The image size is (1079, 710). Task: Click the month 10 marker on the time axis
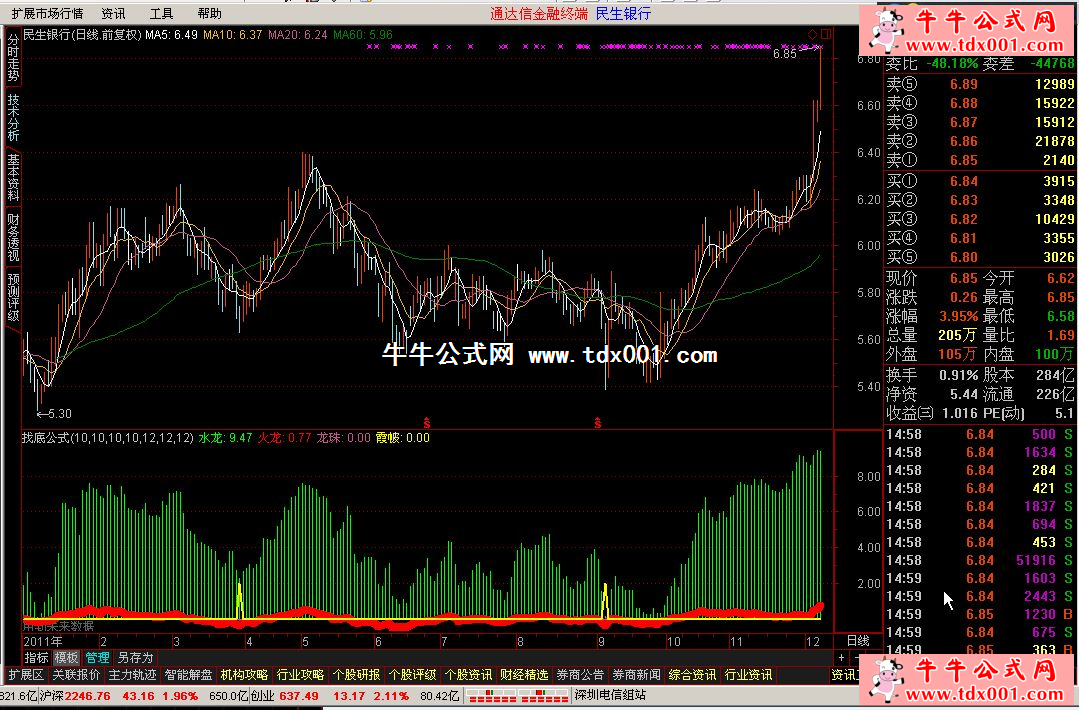673,641
